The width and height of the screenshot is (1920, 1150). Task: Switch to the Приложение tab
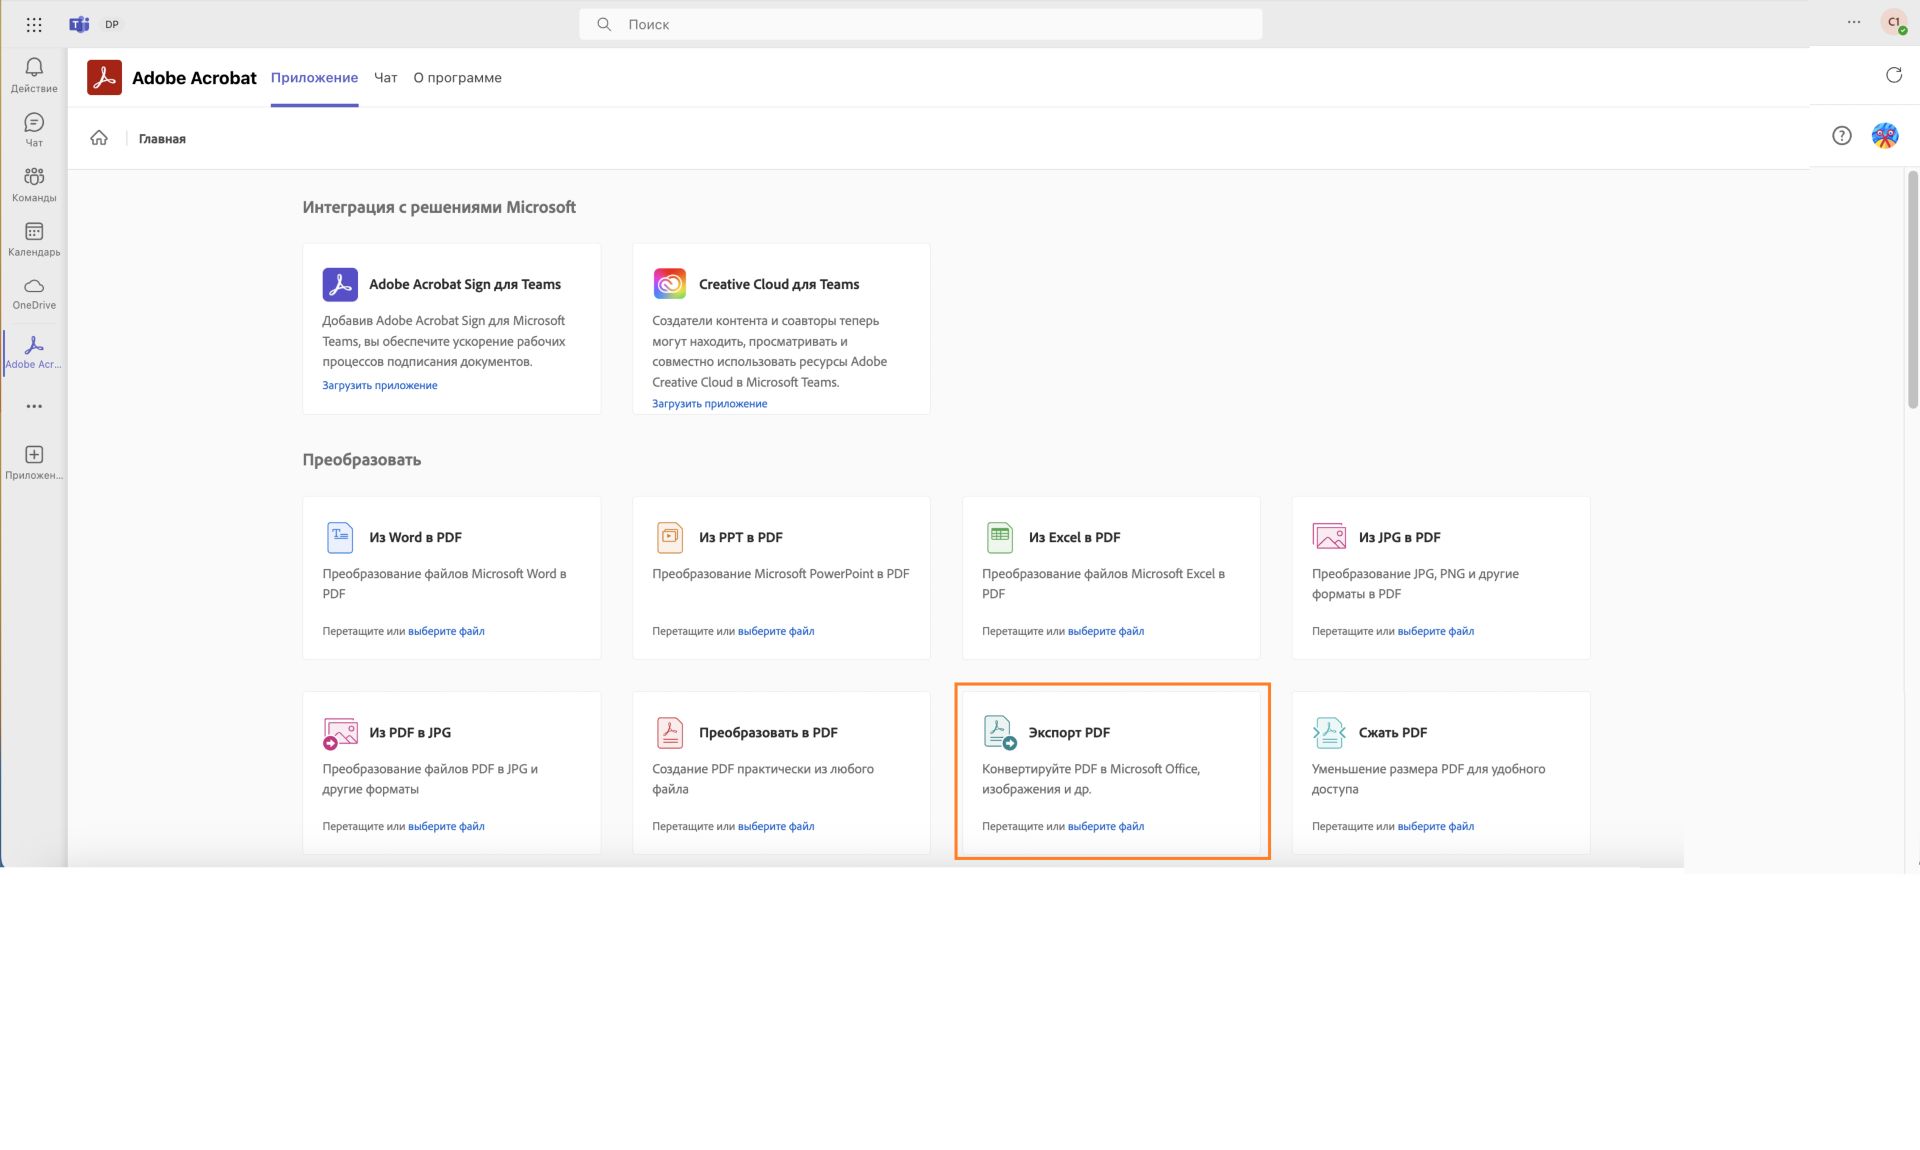click(x=314, y=78)
